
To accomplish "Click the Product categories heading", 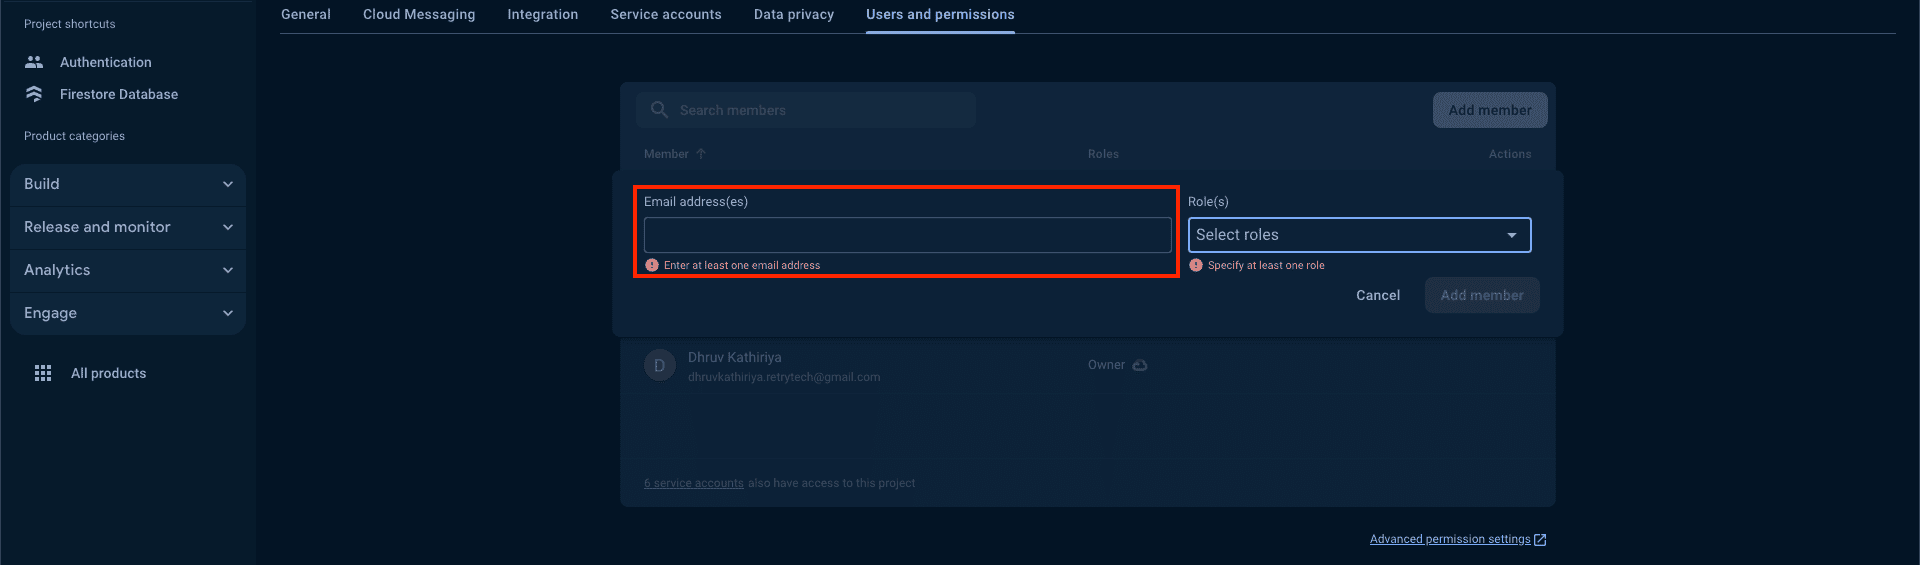I will (74, 136).
